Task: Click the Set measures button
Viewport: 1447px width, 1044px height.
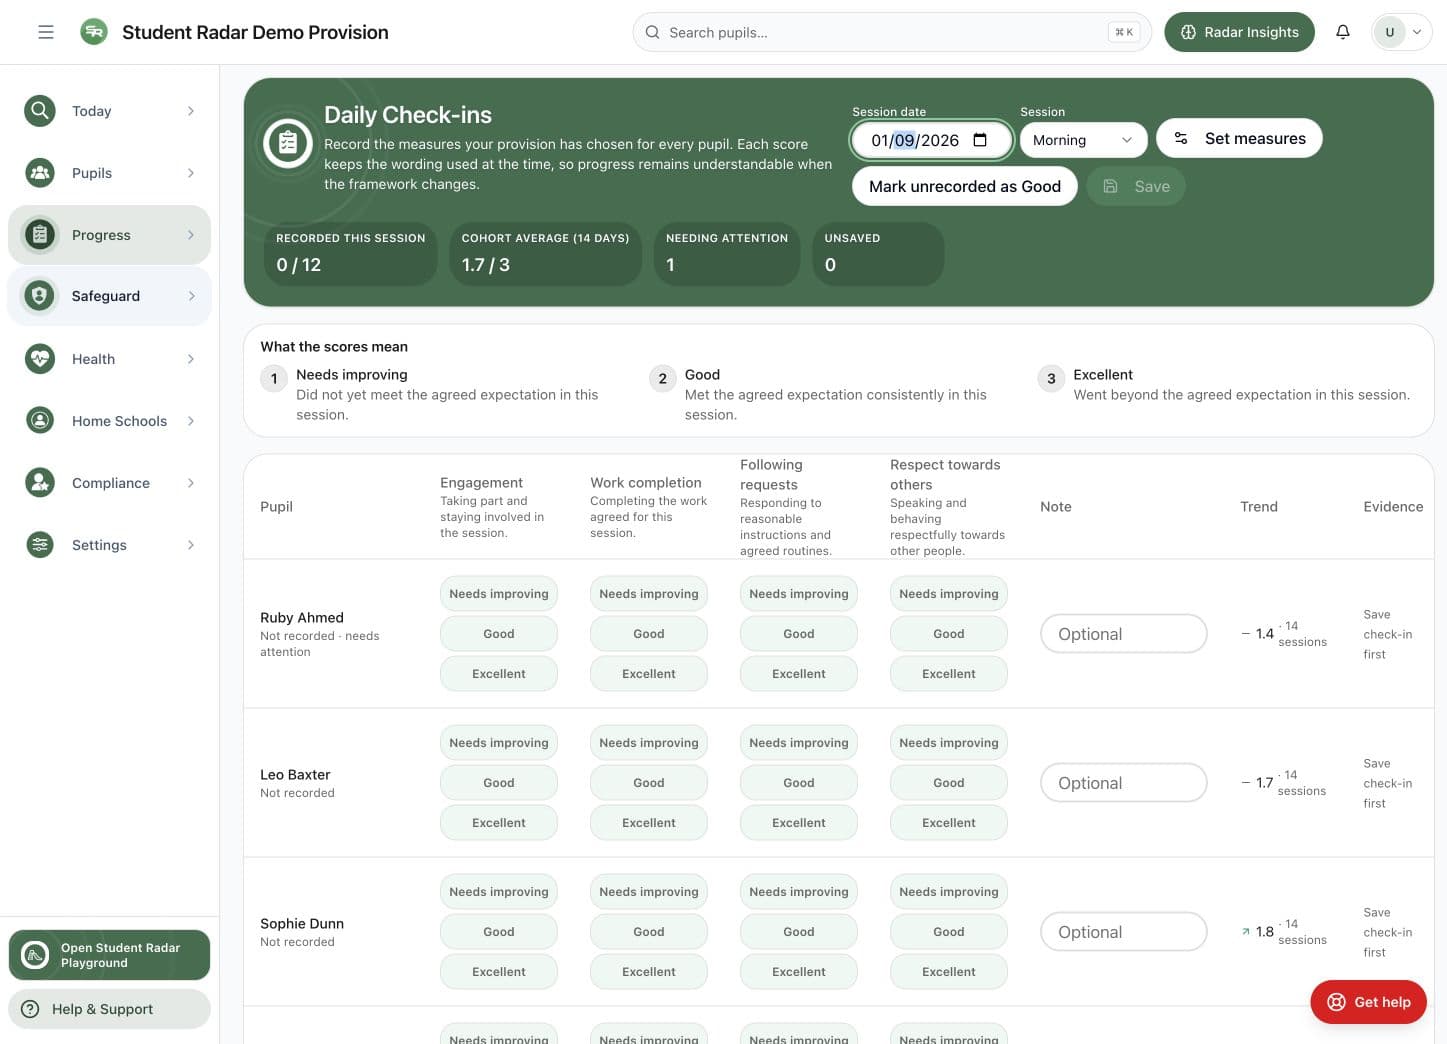Action: [1239, 138]
